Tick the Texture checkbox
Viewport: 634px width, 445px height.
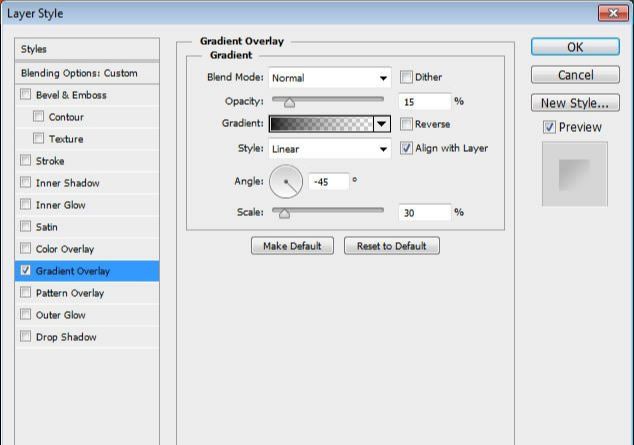click(x=38, y=139)
